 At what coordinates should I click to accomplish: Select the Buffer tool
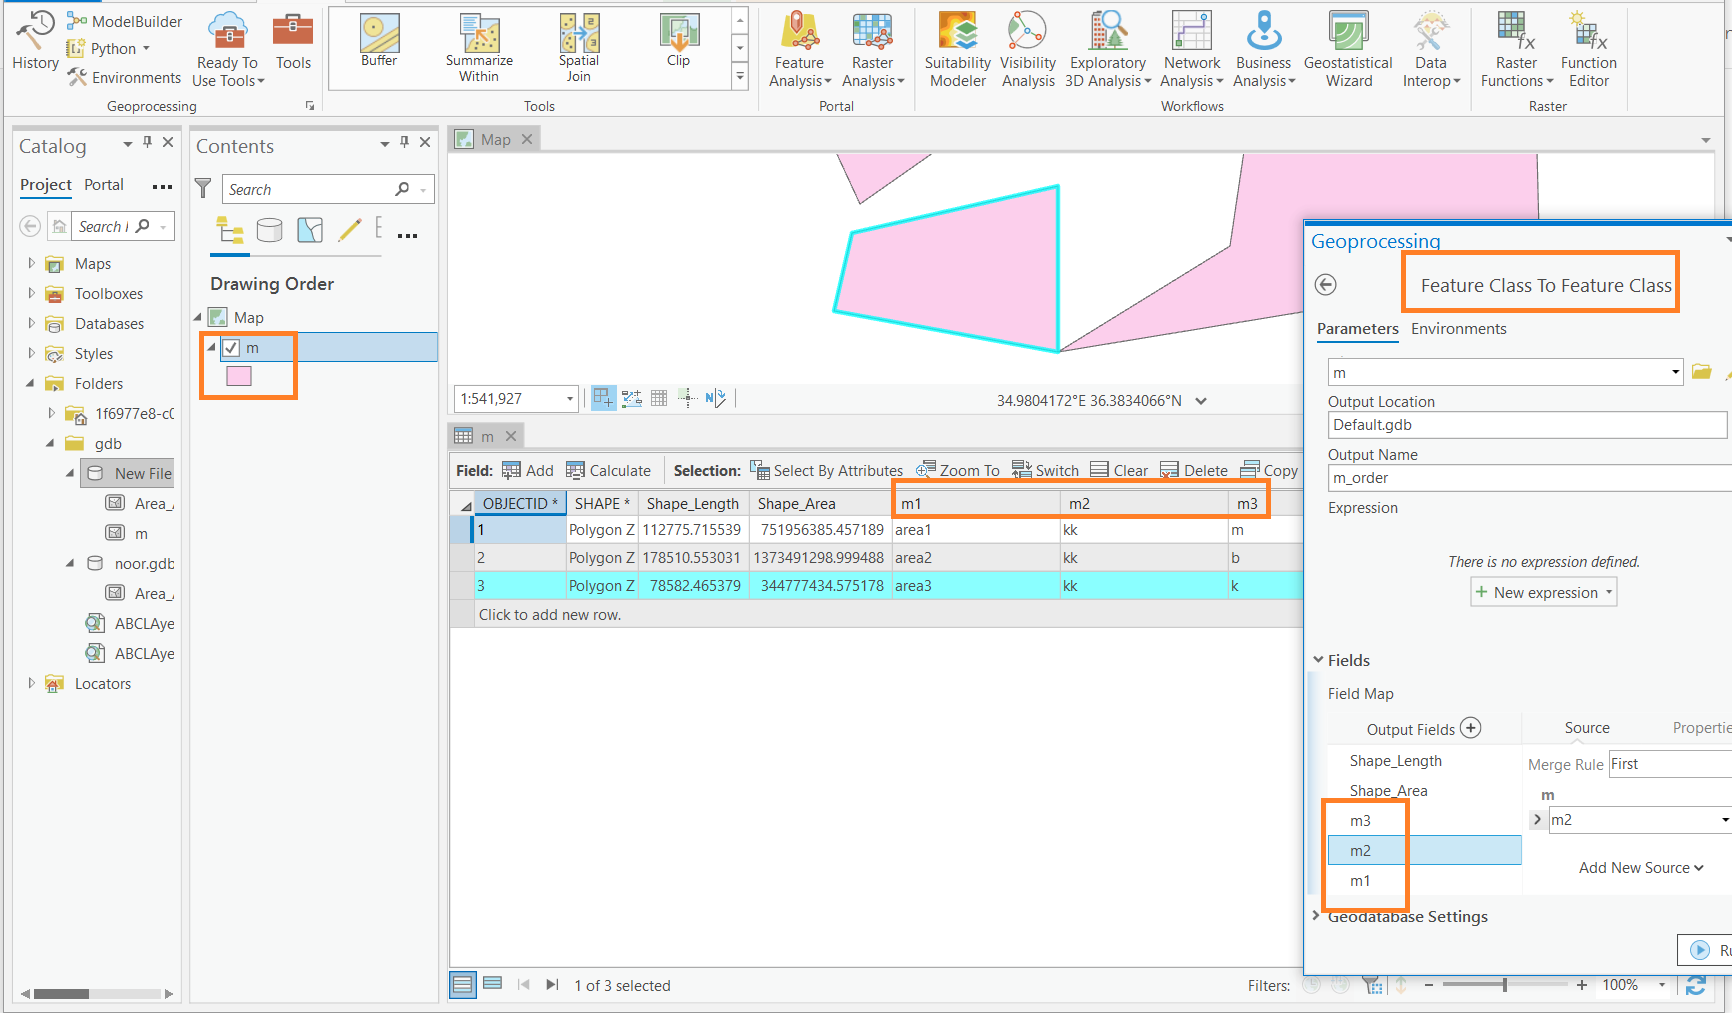[x=379, y=45]
